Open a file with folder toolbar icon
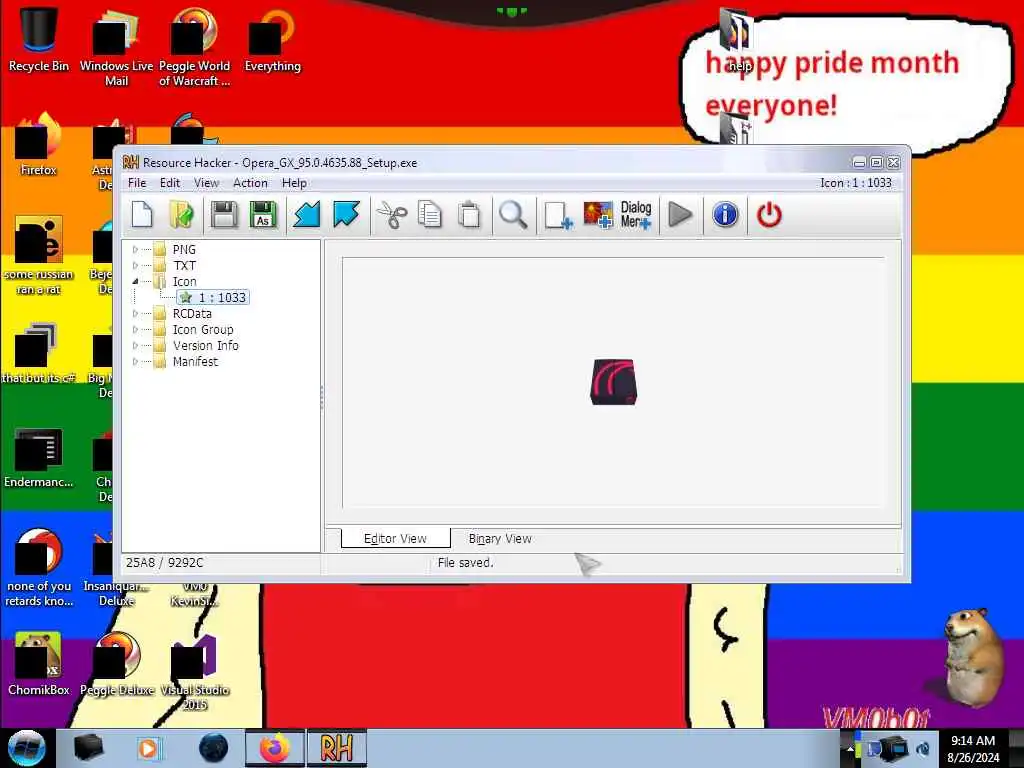 pos(182,215)
